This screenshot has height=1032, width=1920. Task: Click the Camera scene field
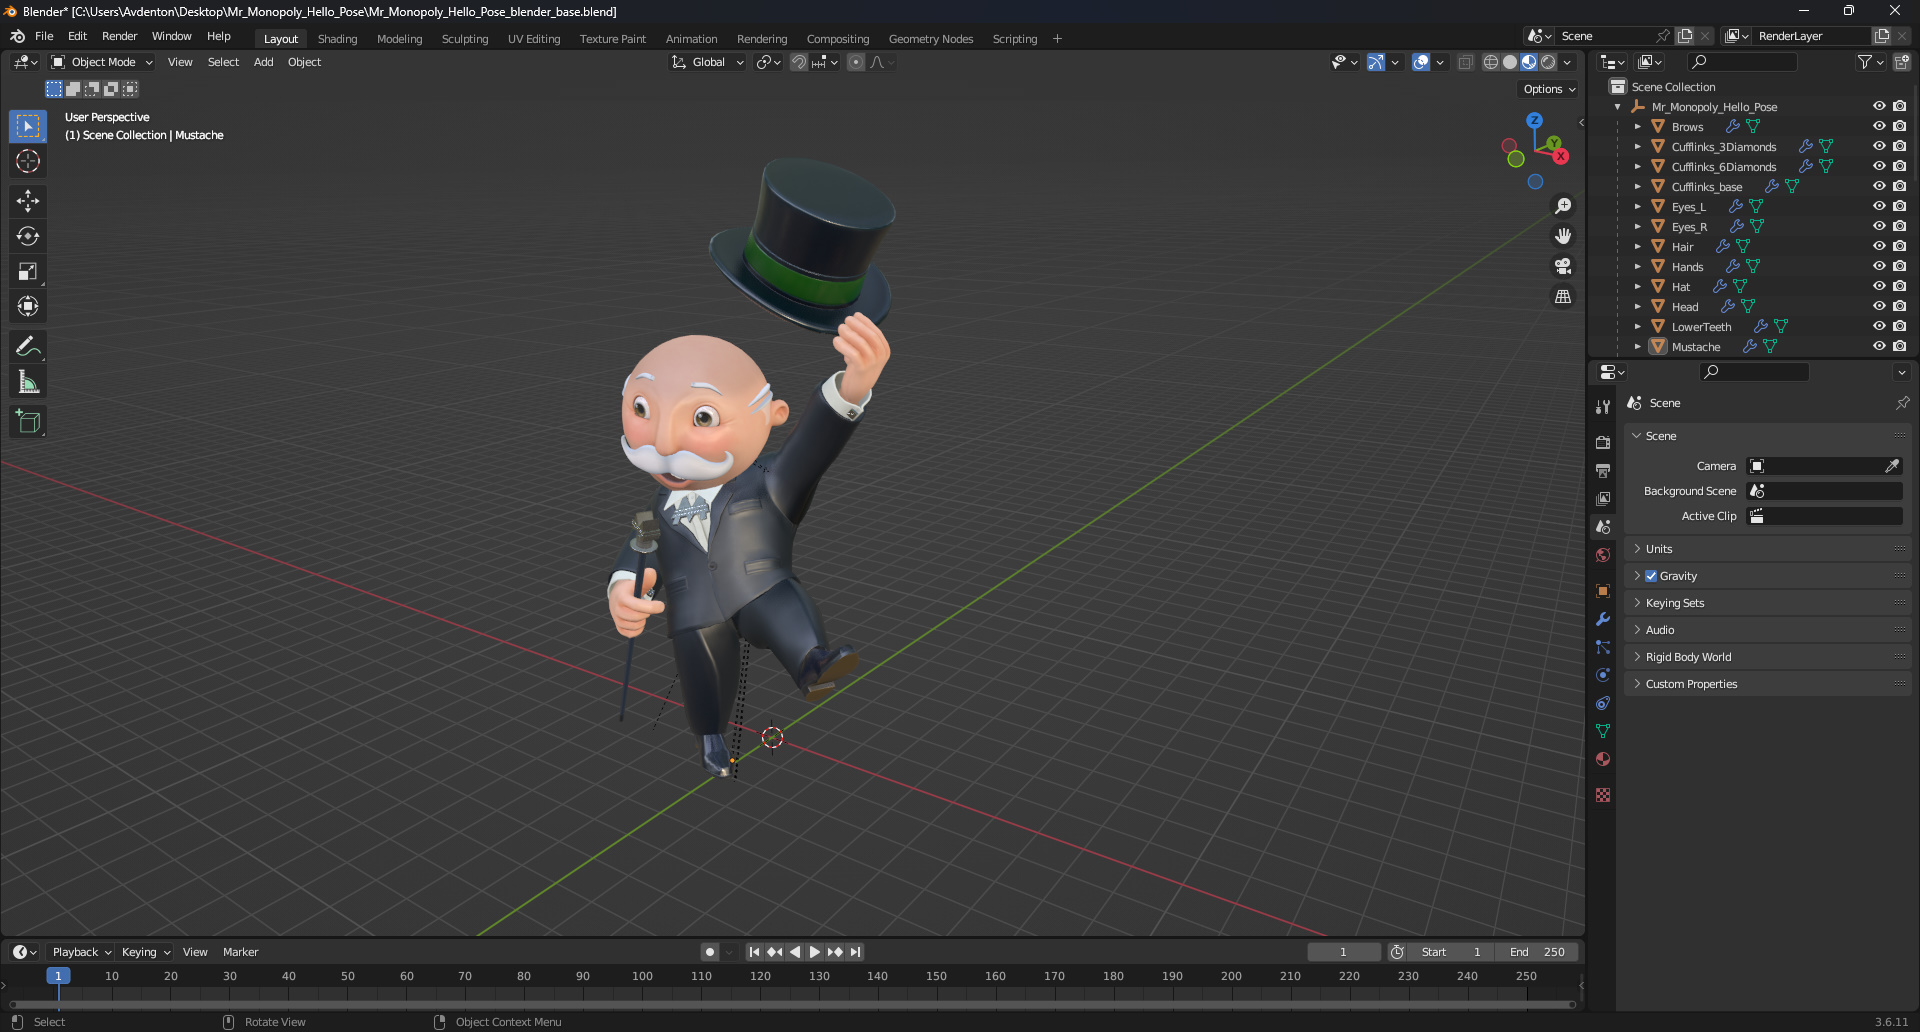tap(1824, 466)
